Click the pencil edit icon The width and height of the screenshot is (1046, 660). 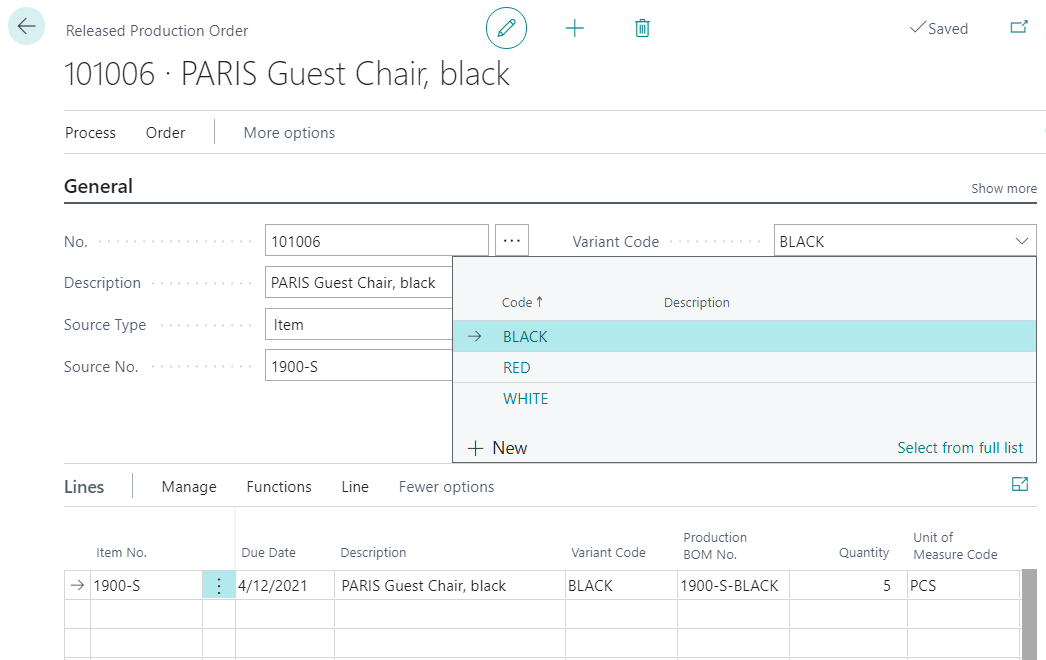pyautogui.click(x=506, y=28)
